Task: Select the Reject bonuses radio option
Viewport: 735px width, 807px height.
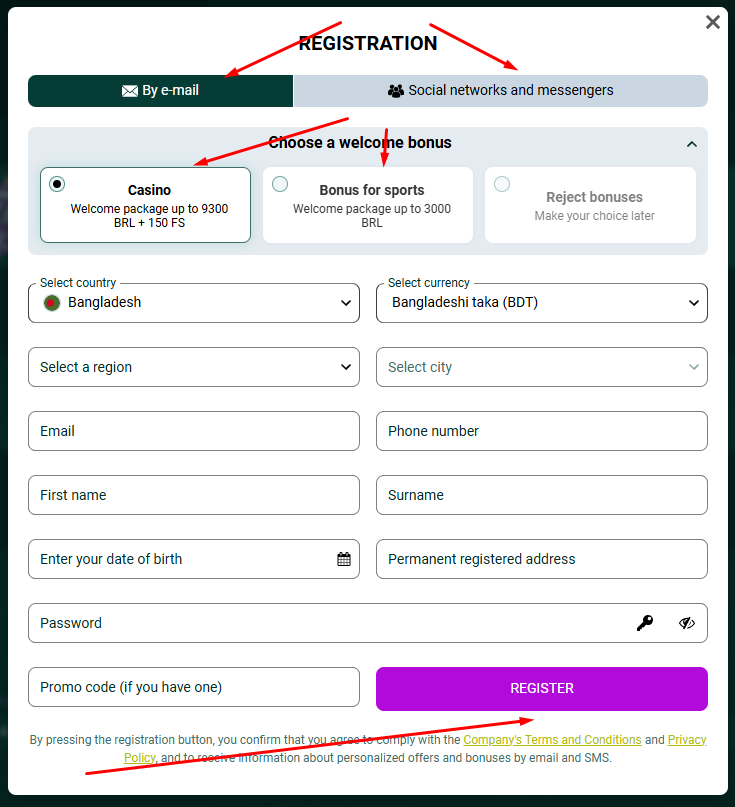Action: pyautogui.click(x=502, y=184)
